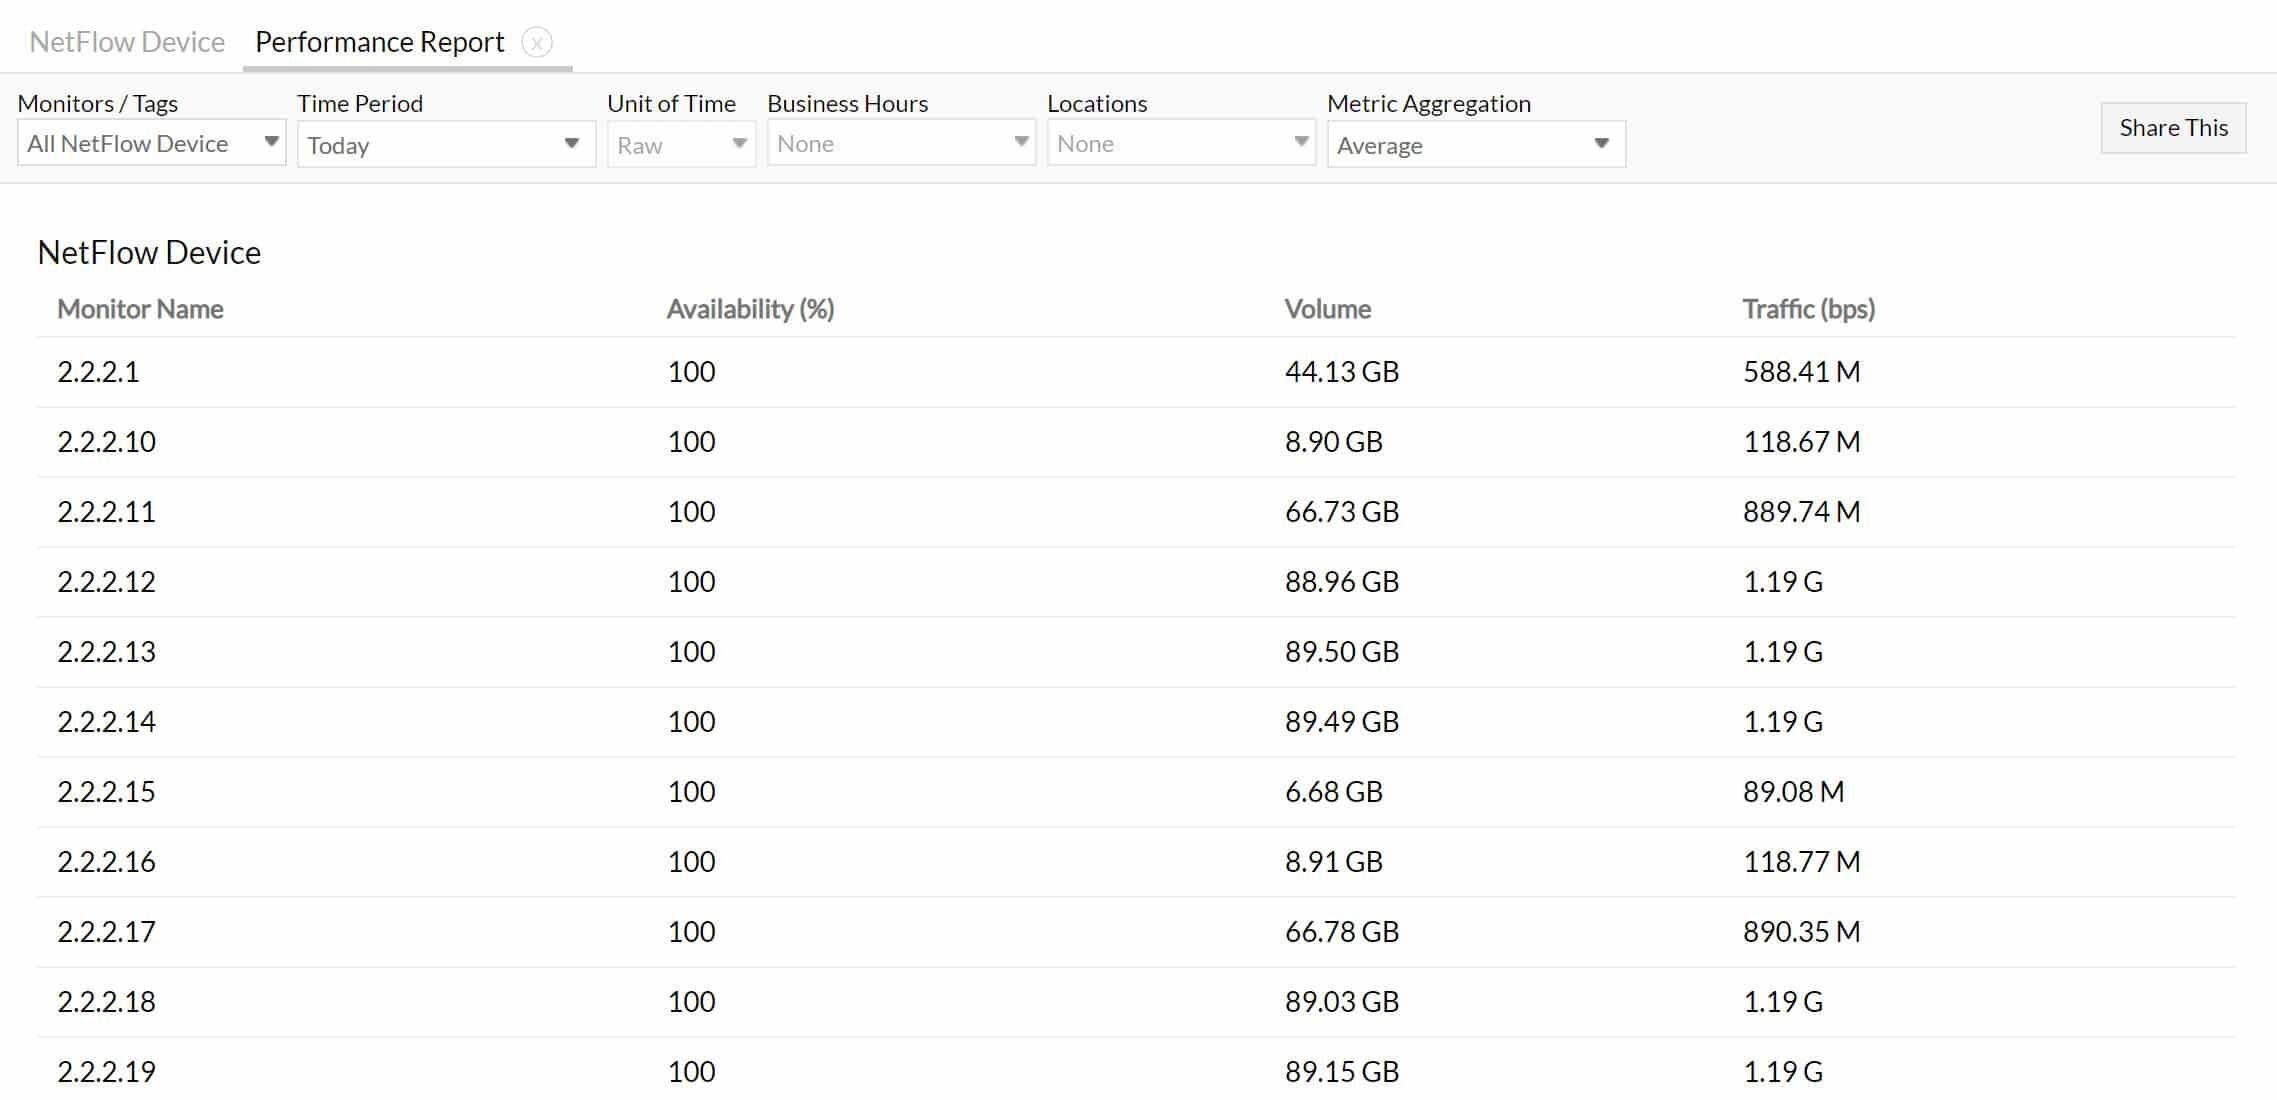The width and height of the screenshot is (2277, 1100).
Task: Click the 66.78 GB volume value
Action: [1342, 932]
